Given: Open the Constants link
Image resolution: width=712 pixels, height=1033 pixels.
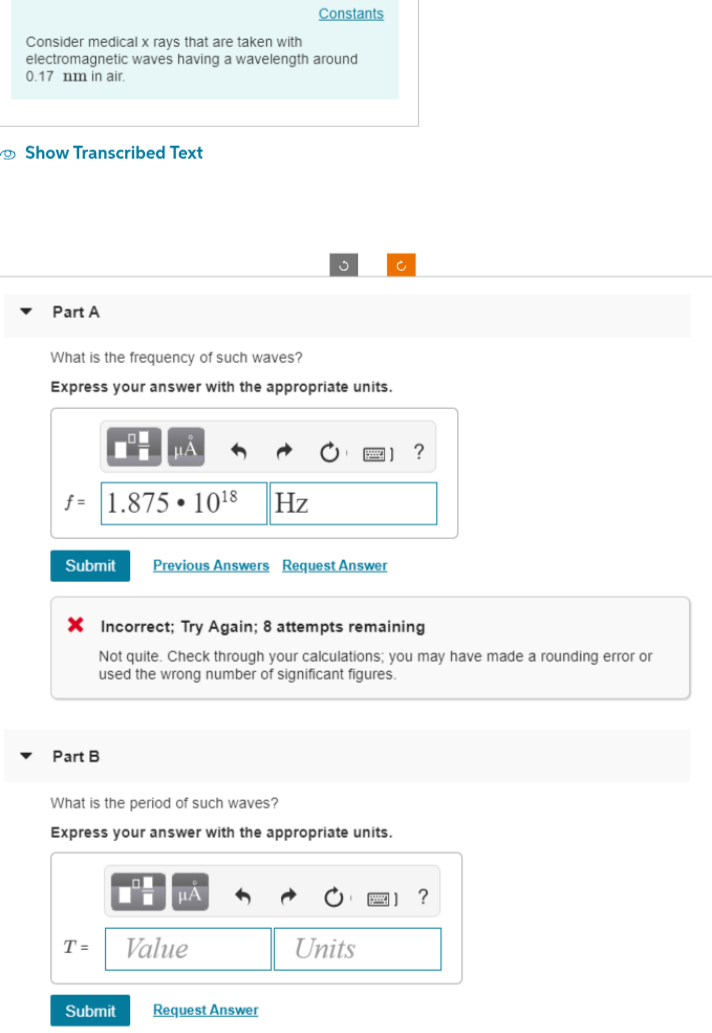Looking at the screenshot, I should [351, 14].
